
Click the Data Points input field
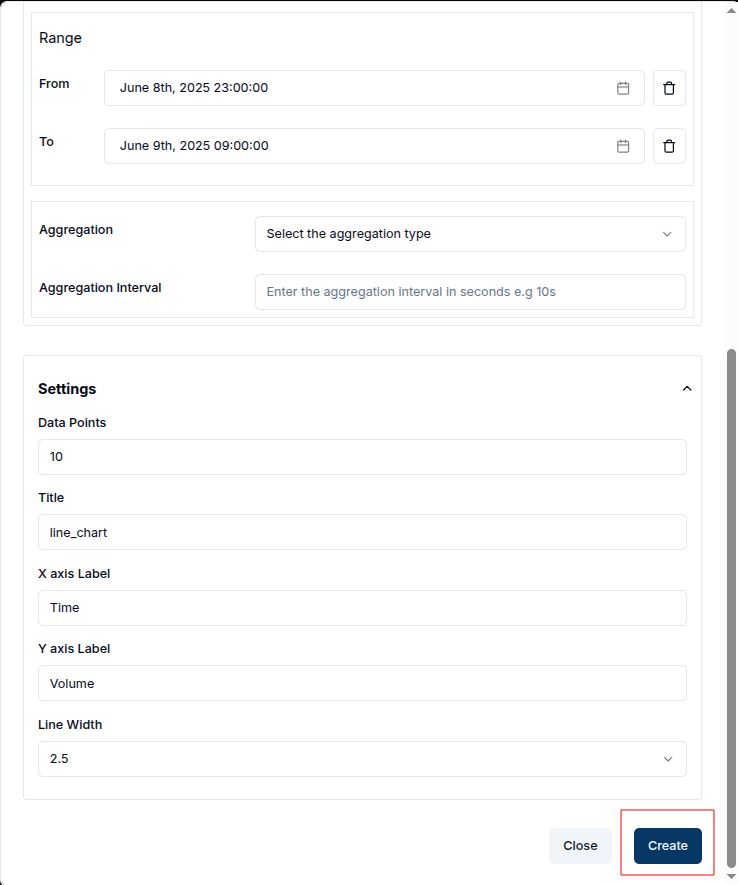(x=362, y=457)
